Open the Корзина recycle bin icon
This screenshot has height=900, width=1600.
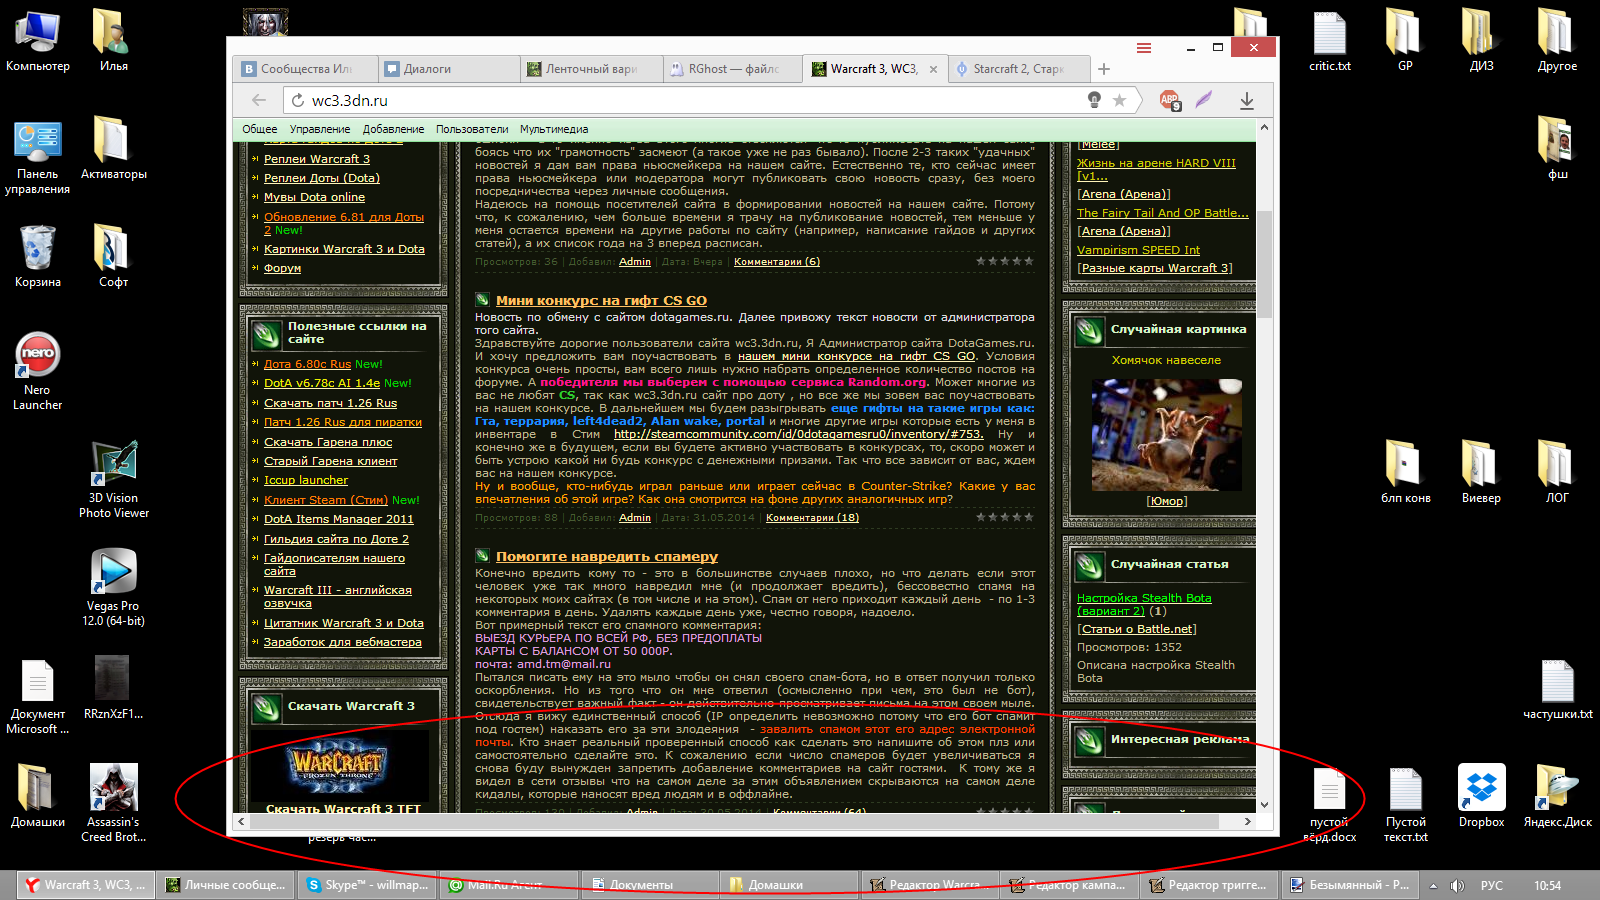click(x=38, y=256)
